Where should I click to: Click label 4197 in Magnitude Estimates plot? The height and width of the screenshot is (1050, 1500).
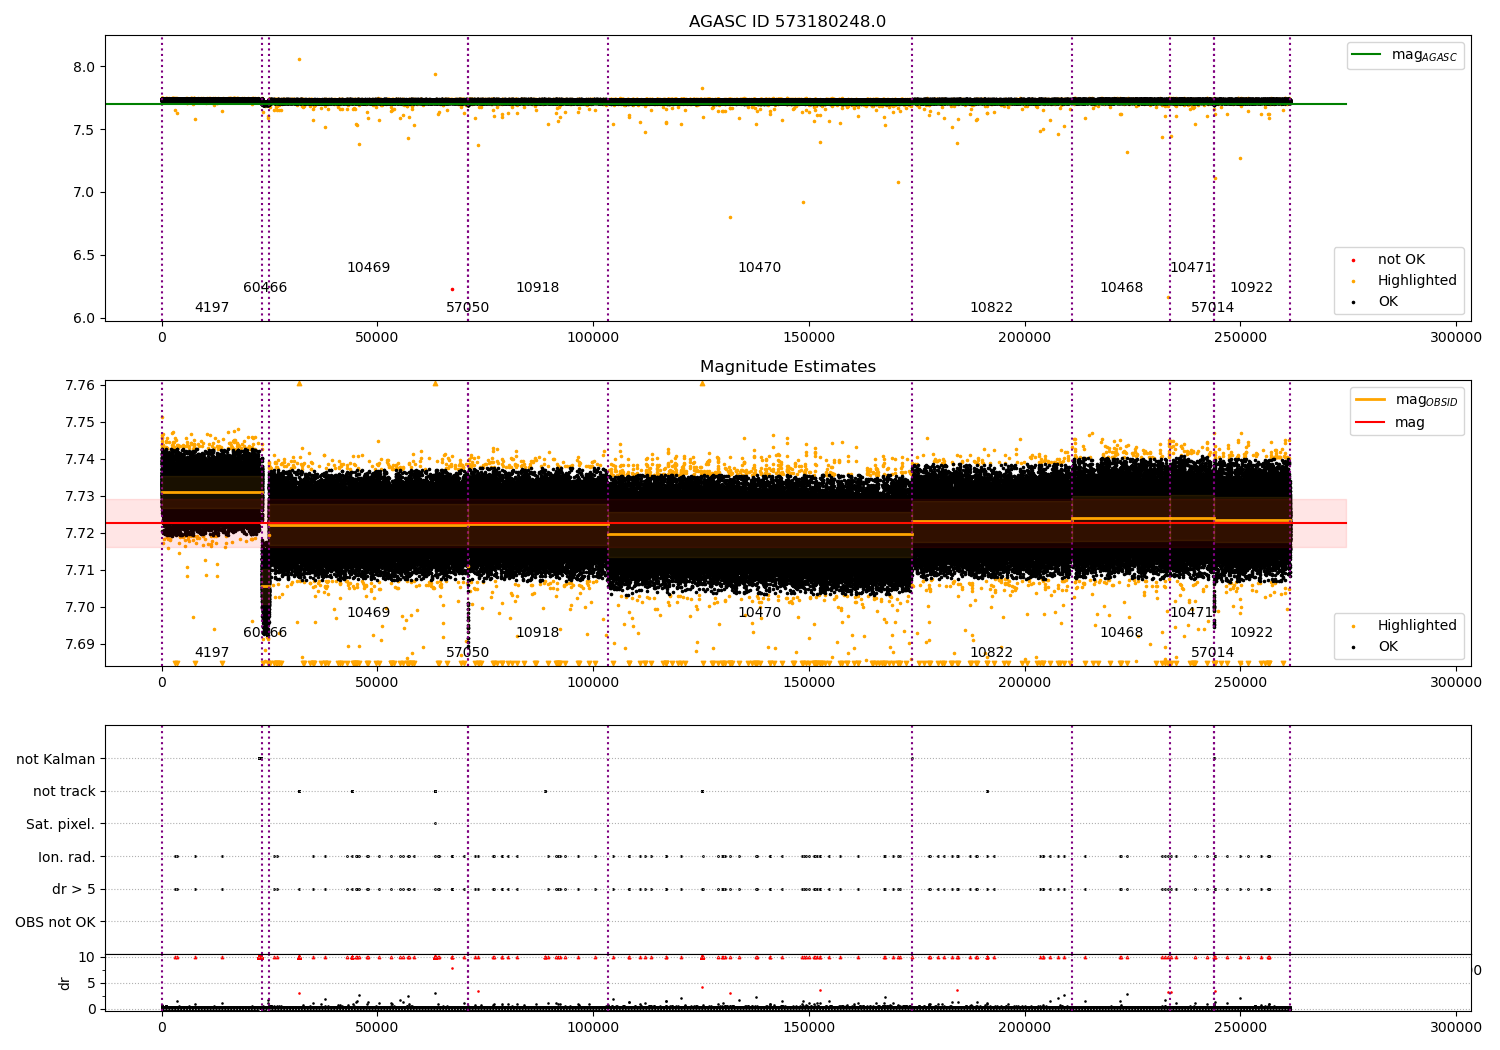pos(212,653)
